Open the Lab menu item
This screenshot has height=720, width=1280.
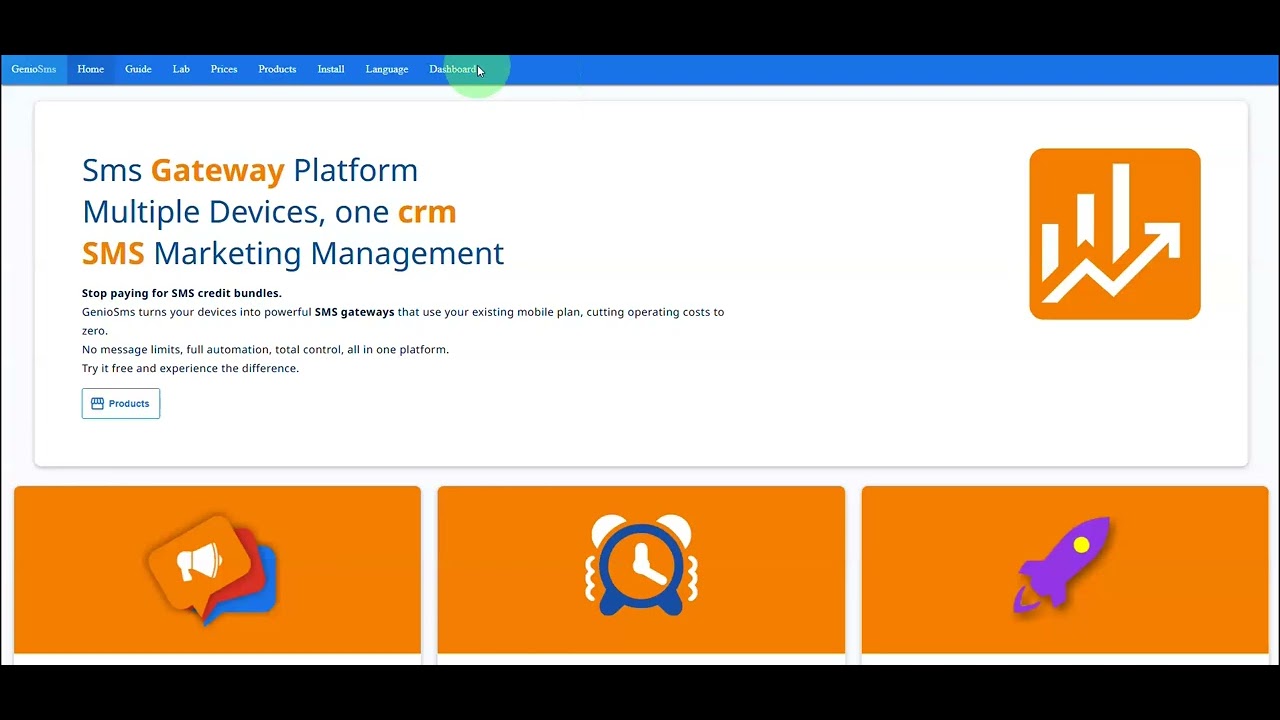click(181, 69)
